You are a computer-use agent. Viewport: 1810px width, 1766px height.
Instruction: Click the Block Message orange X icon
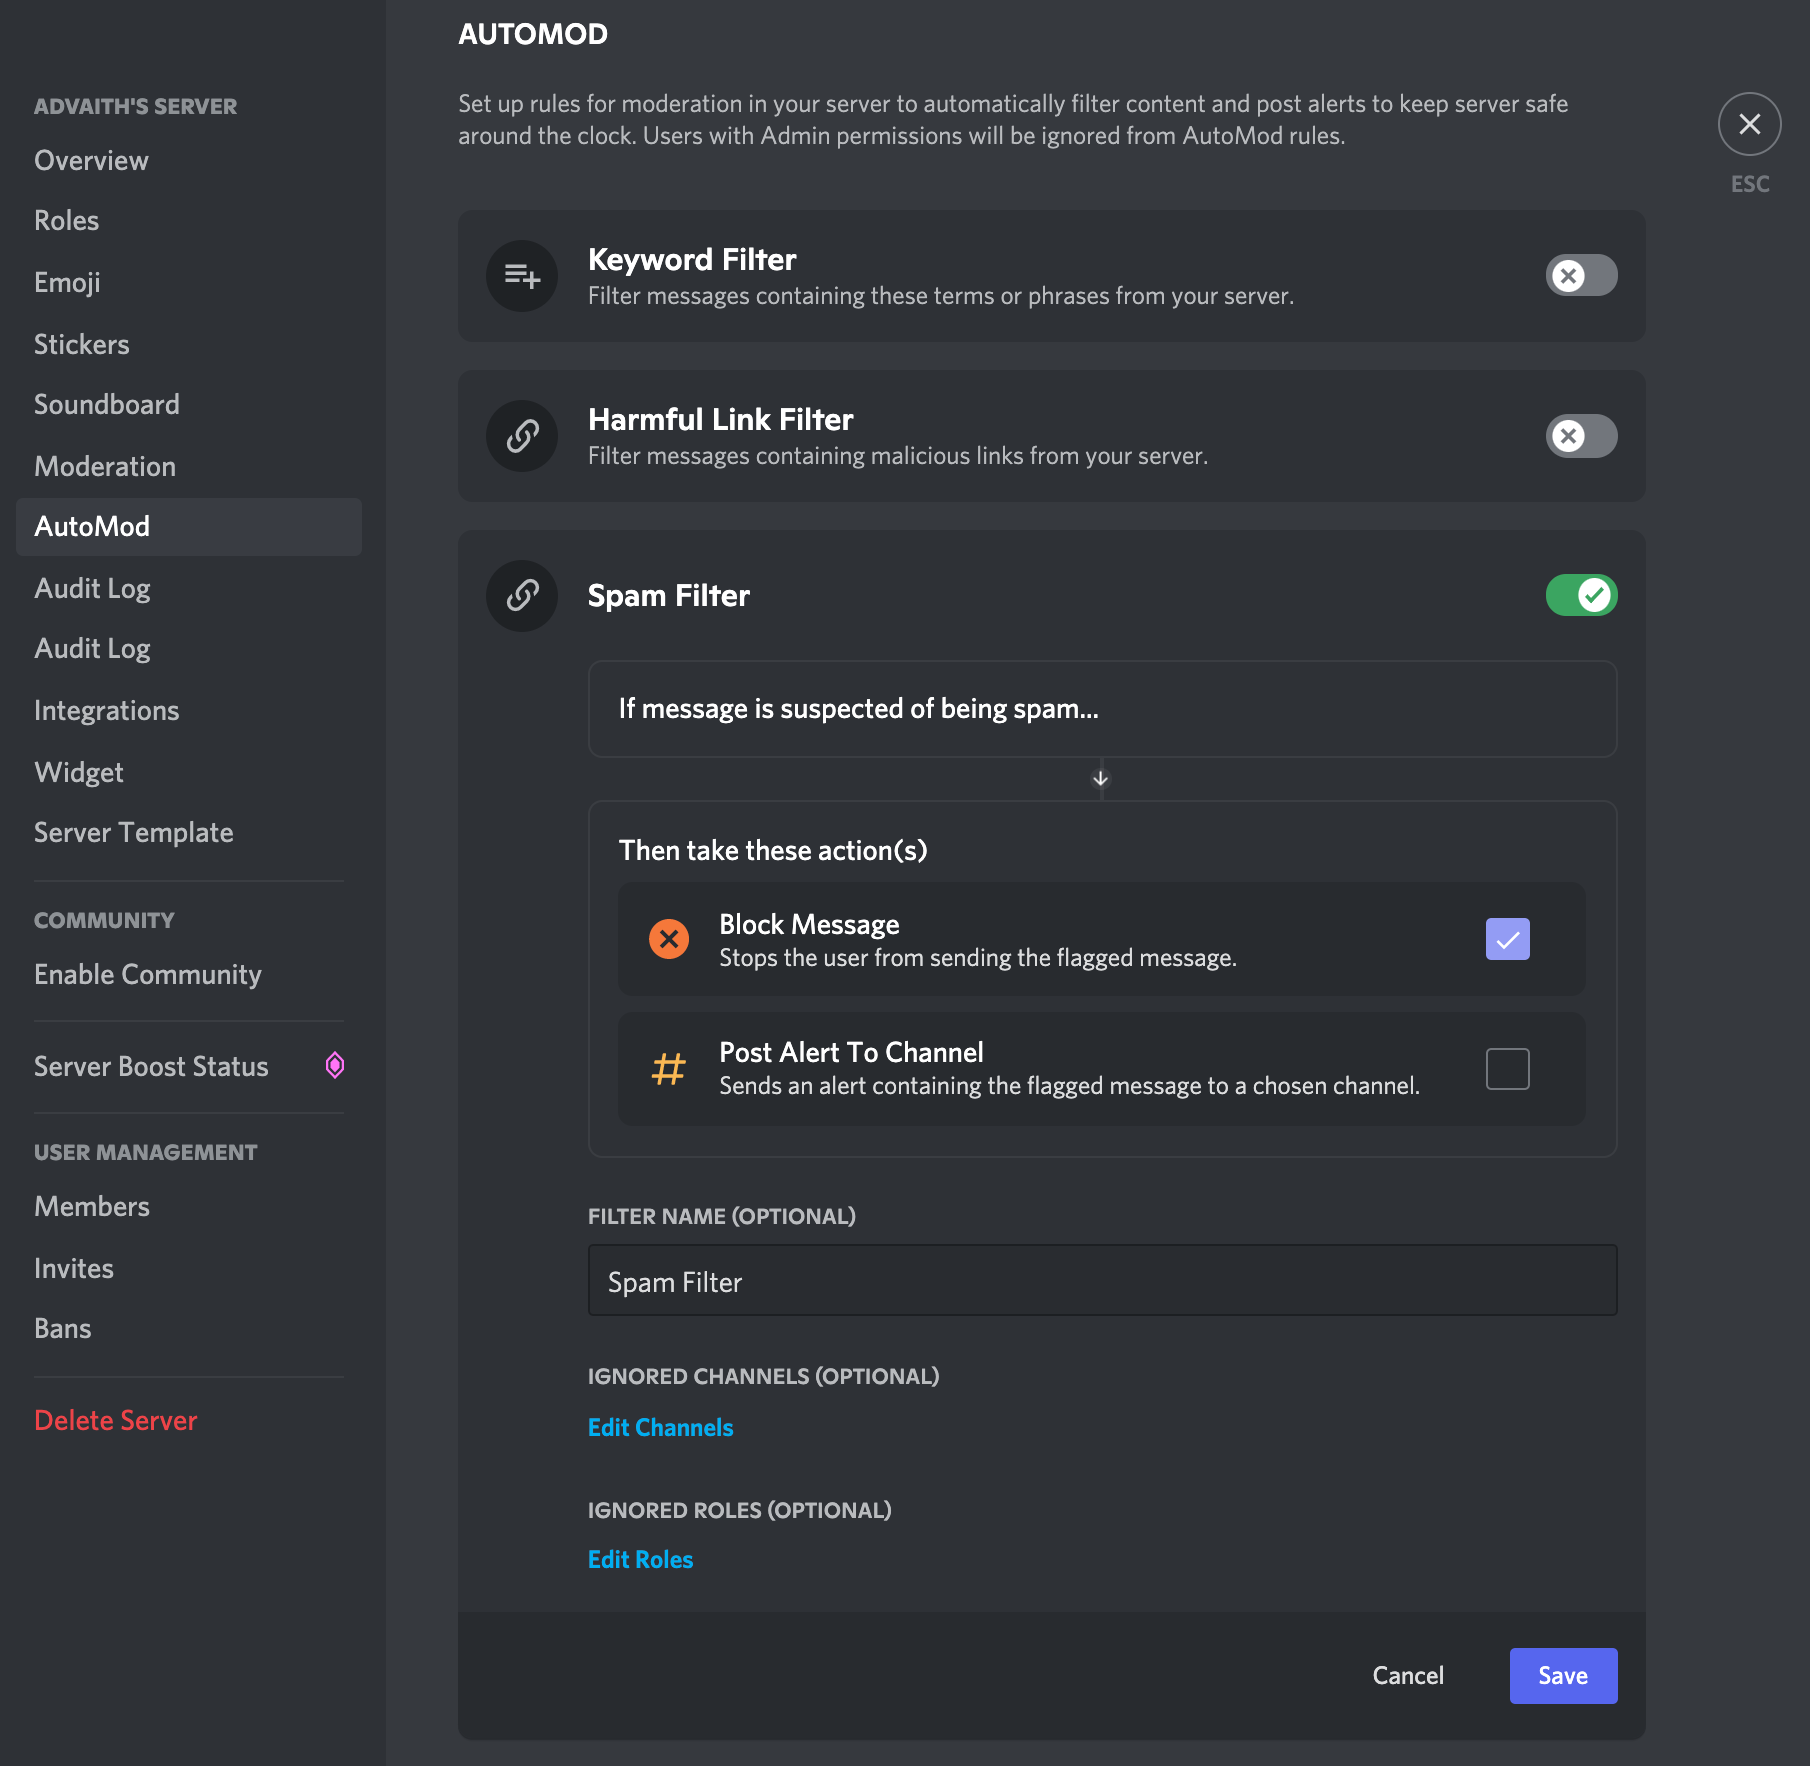coord(668,938)
